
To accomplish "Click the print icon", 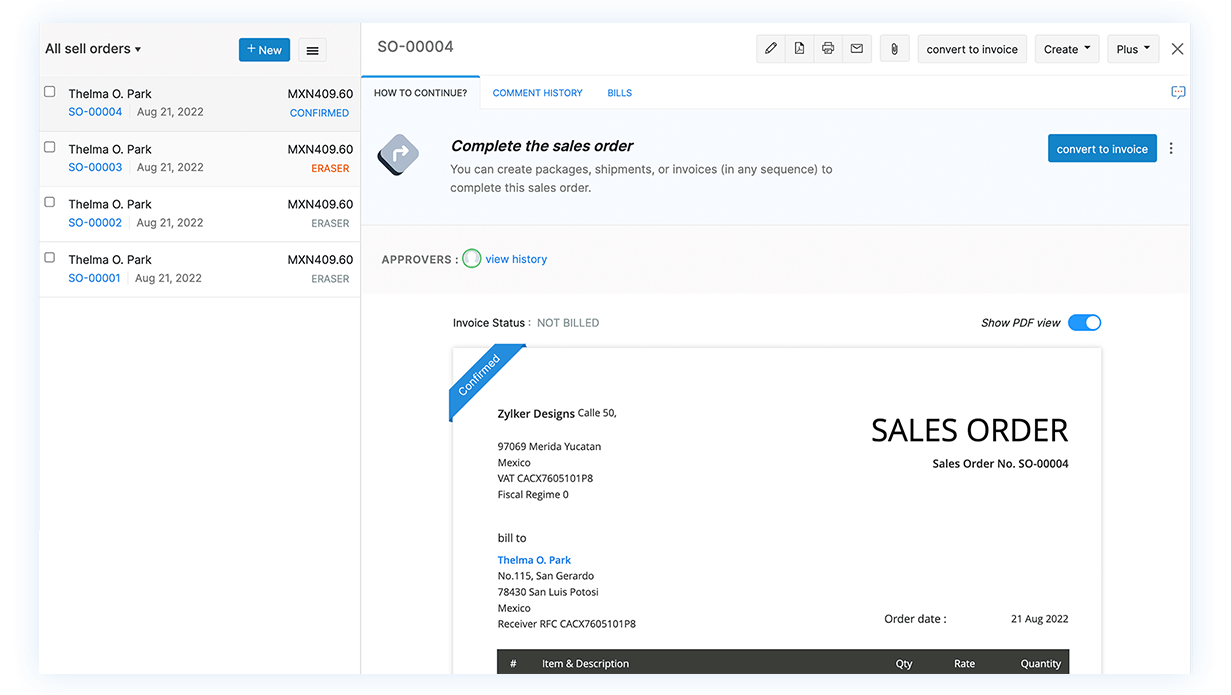I will point(828,48).
